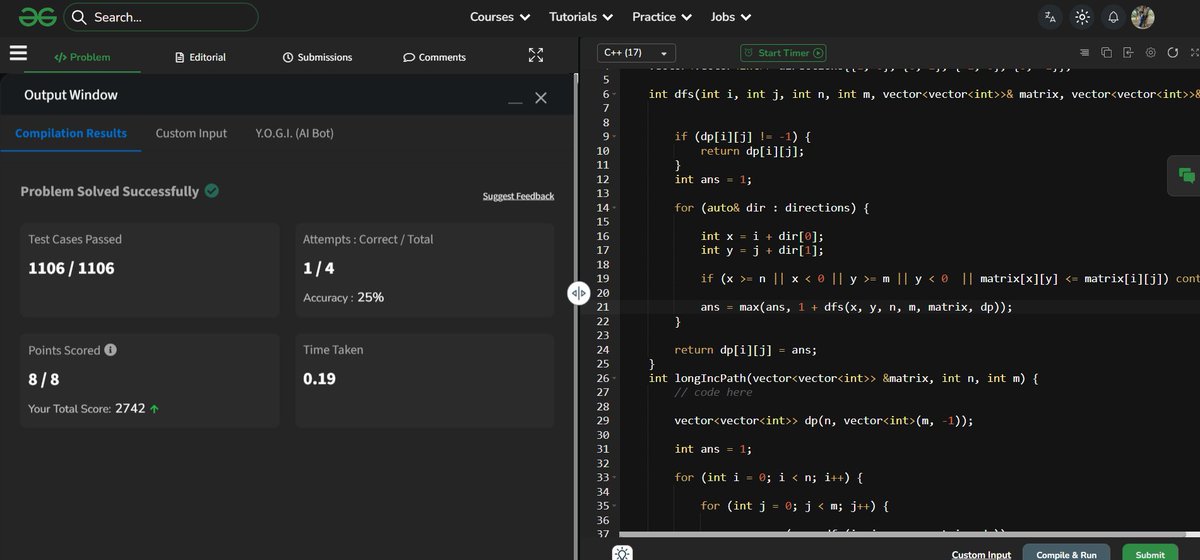Viewport: 1200px width, 560px height.
Task: Click the '// code here' comment line
Action: (x=713, y=392)
